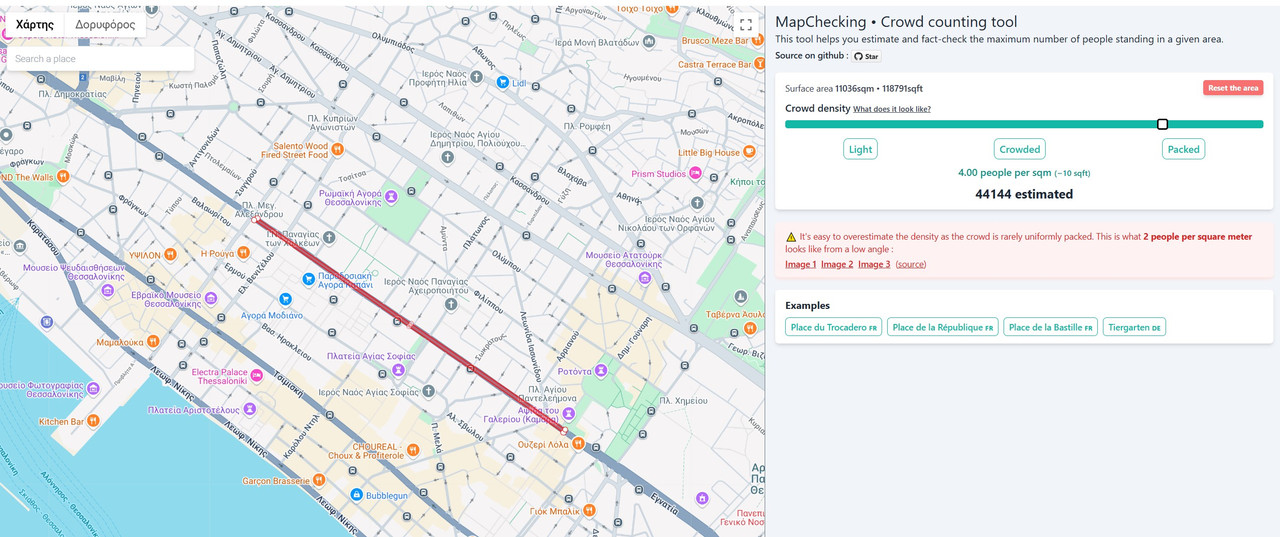Load Tiergarten example

pos(1135,327)
